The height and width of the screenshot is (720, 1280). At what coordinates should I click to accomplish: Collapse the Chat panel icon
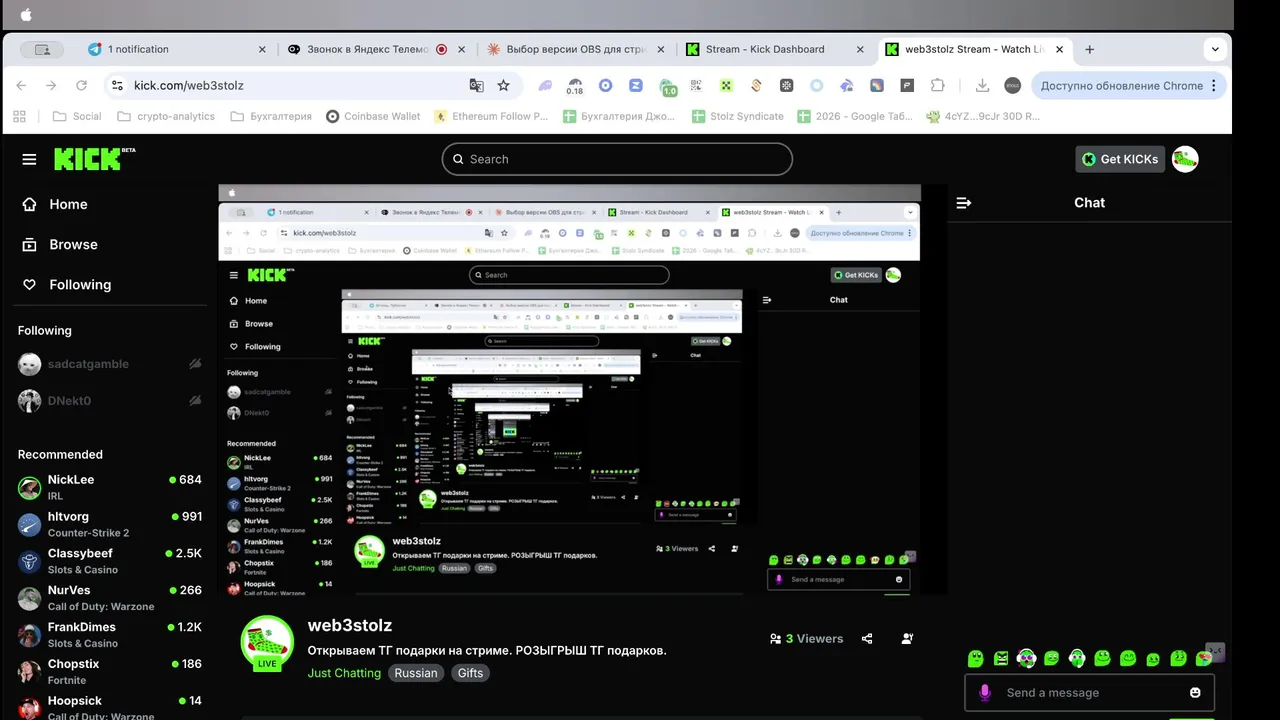[x=964, y=203]
